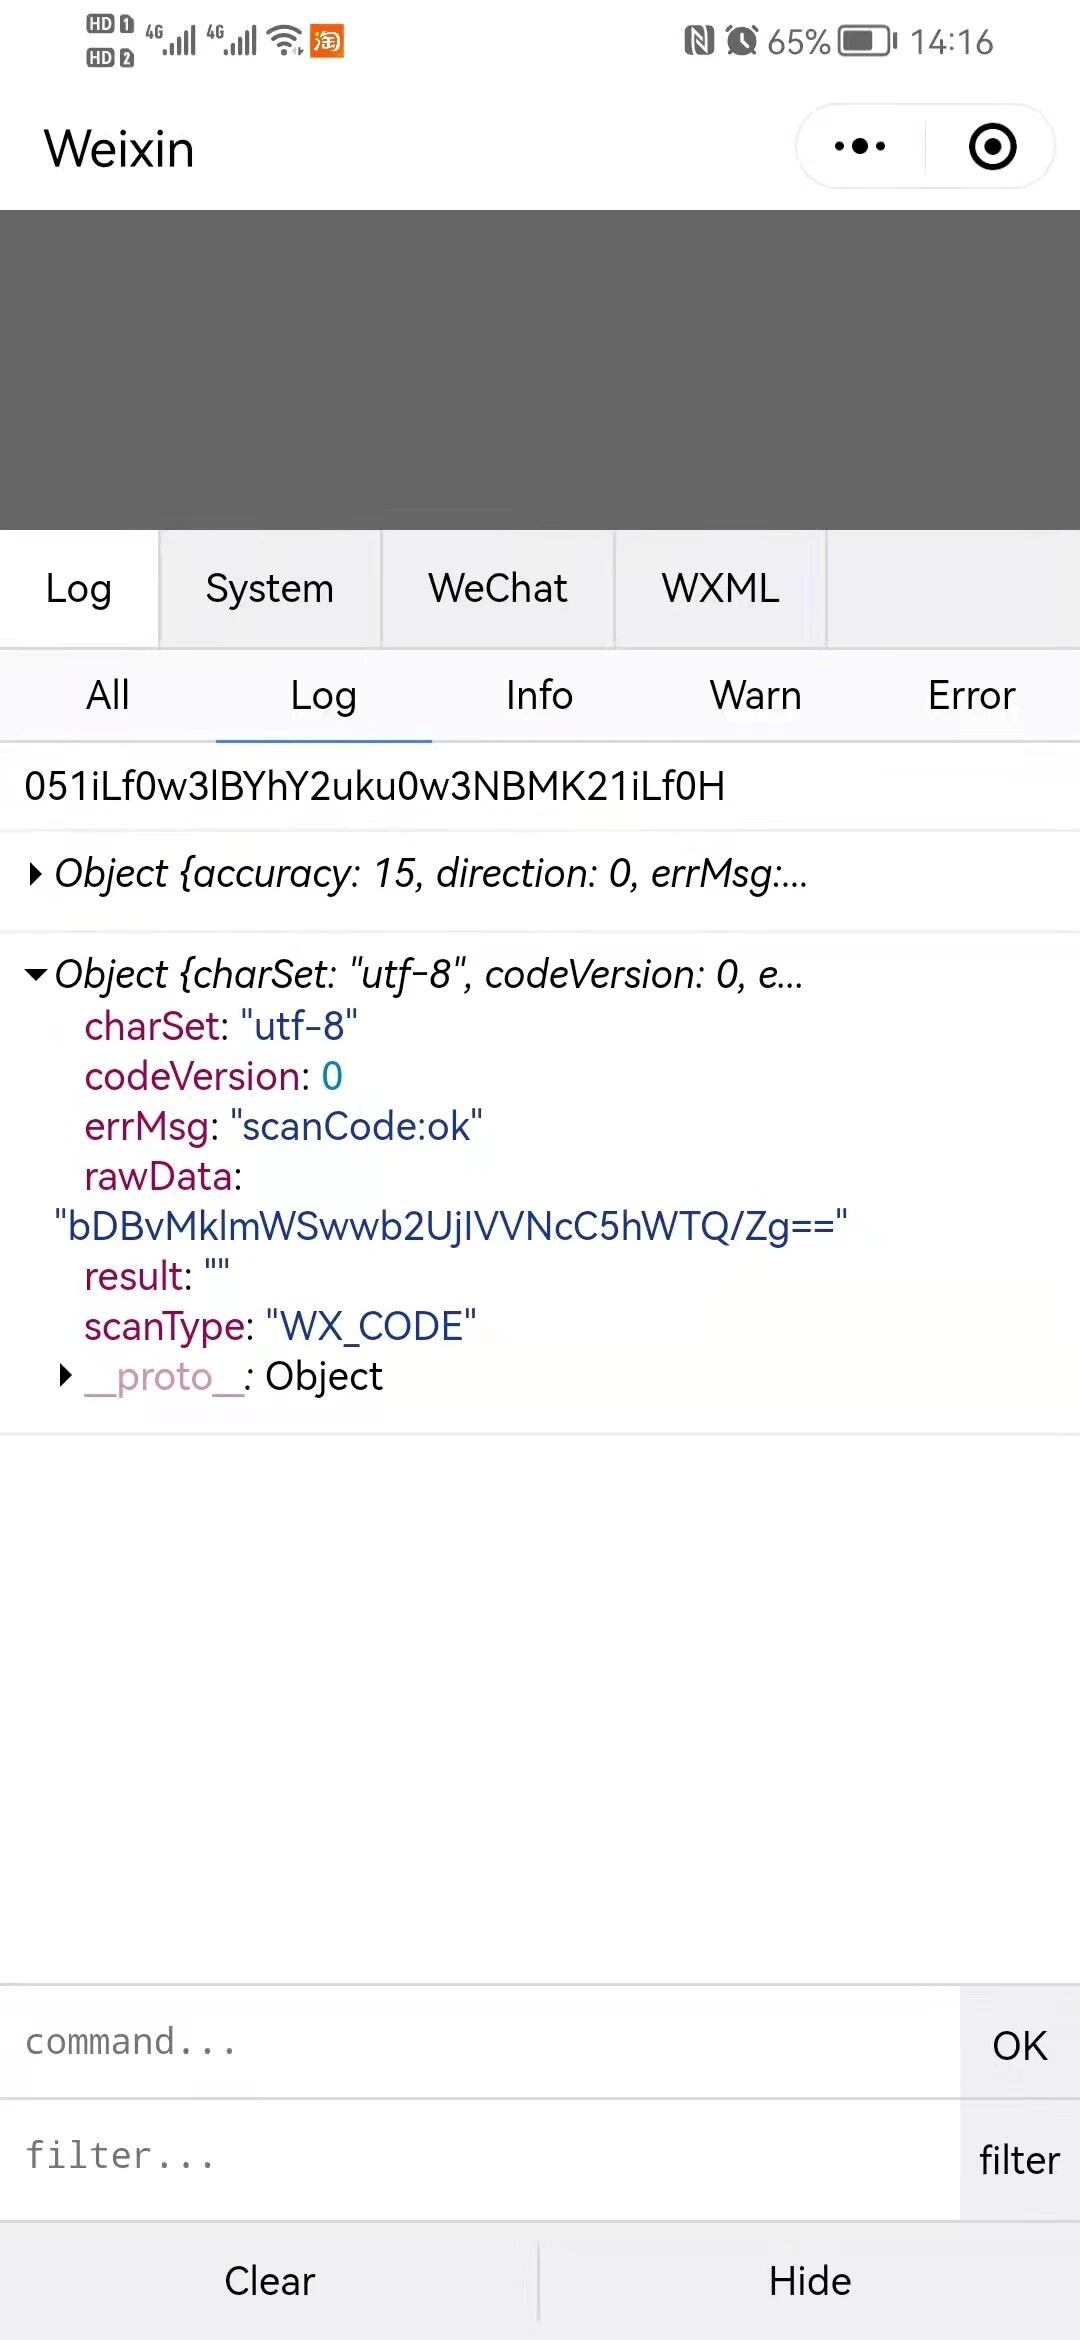Switch to the WeChat tab
The height and width of the screenshot is (2340, 1080).
[x=498, y=589]
